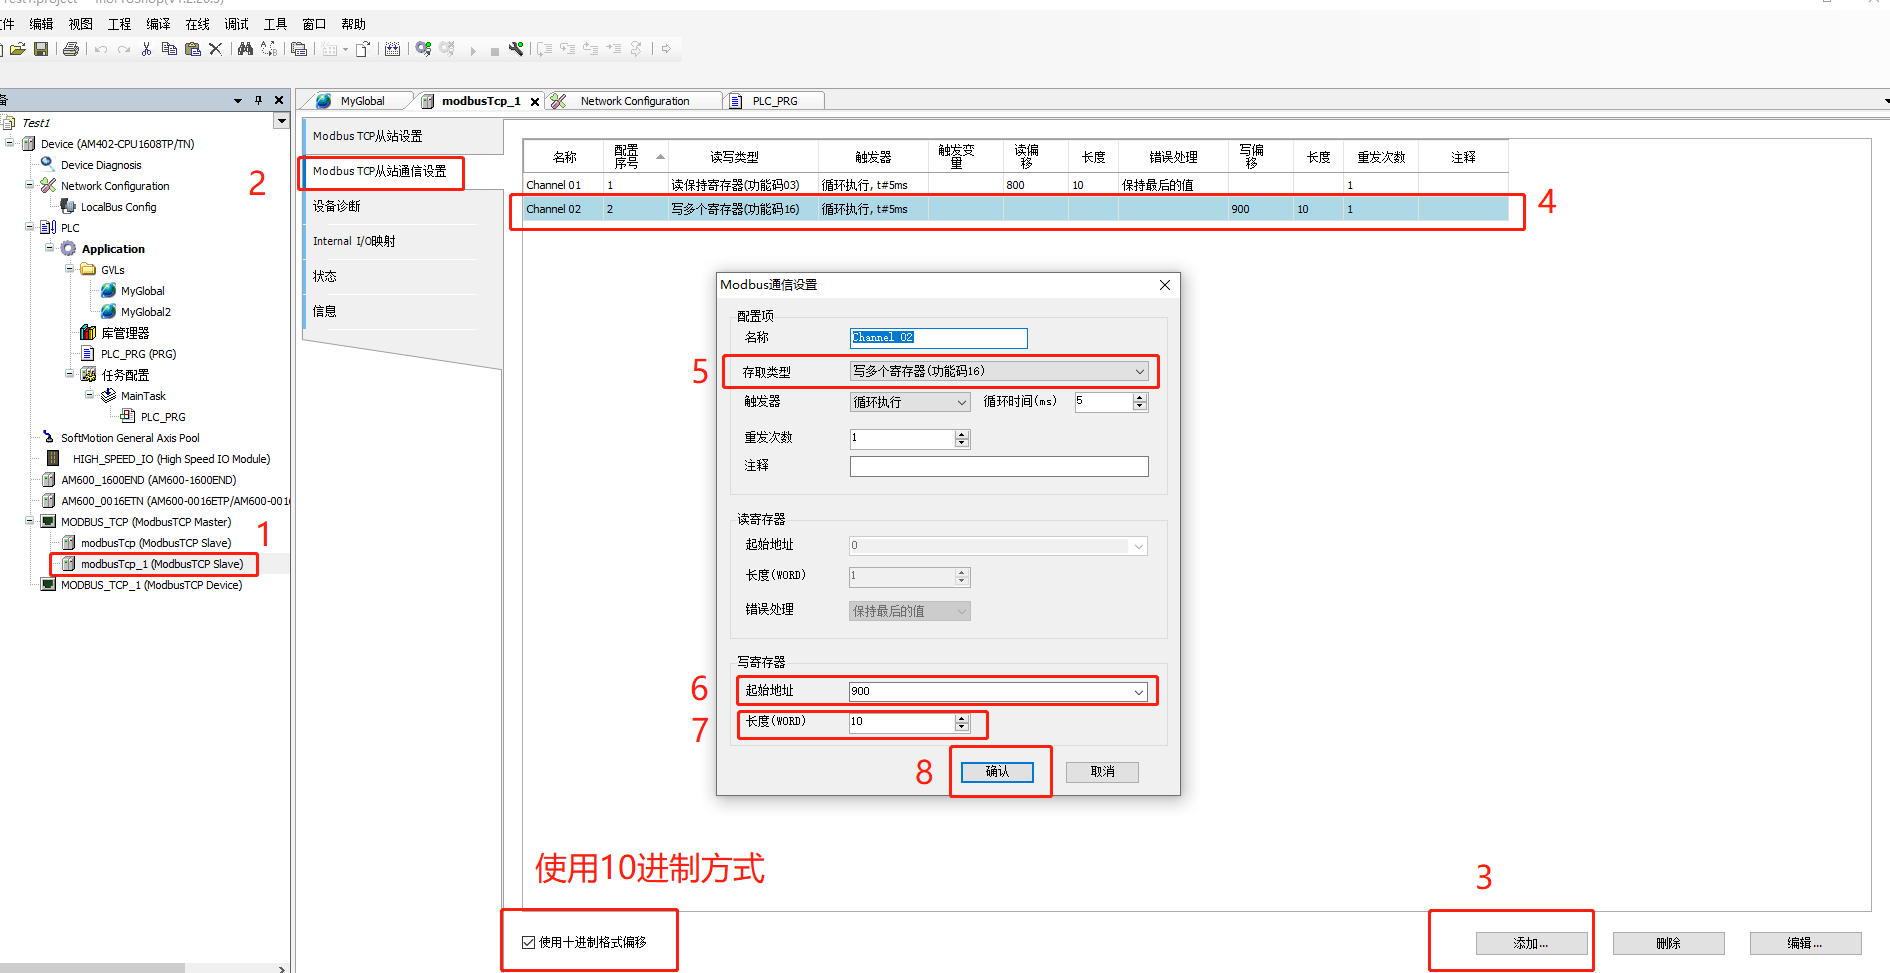Select modbusTcp_1 (ModbusTCP Slave) node
Screen dimensions: 1890x973
162,564
